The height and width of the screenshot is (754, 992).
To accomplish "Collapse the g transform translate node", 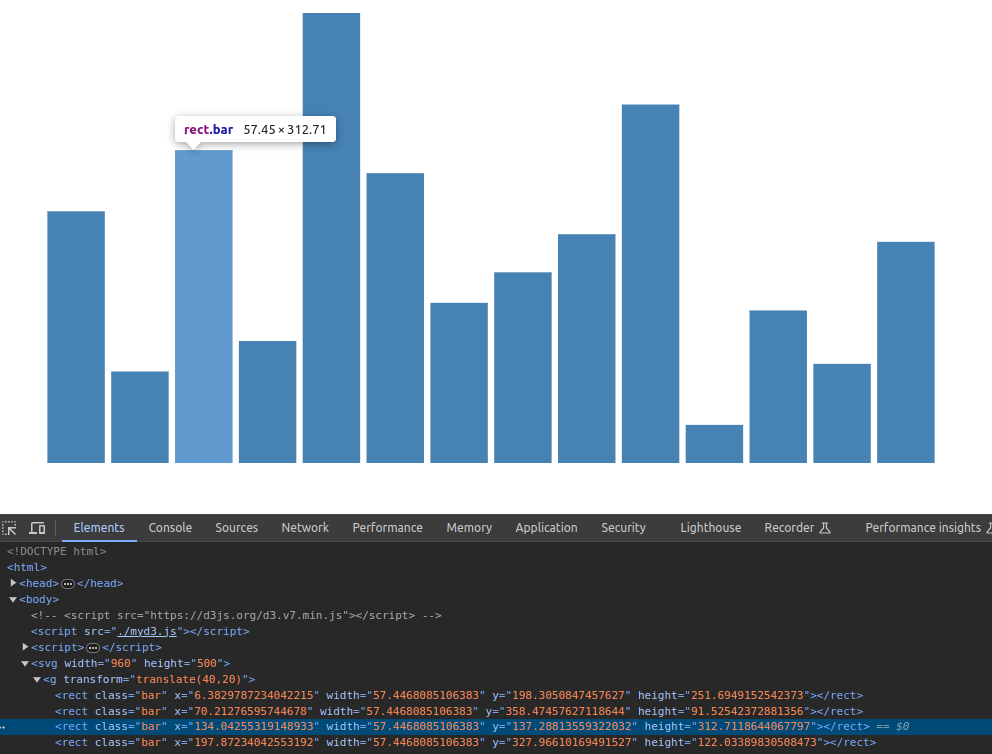I will (37, 679).
